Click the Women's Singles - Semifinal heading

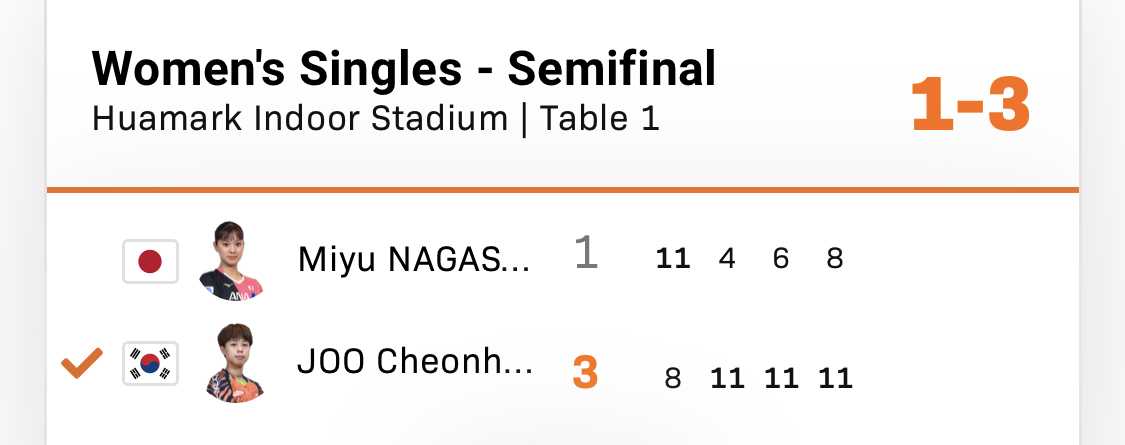pos(404,69)
